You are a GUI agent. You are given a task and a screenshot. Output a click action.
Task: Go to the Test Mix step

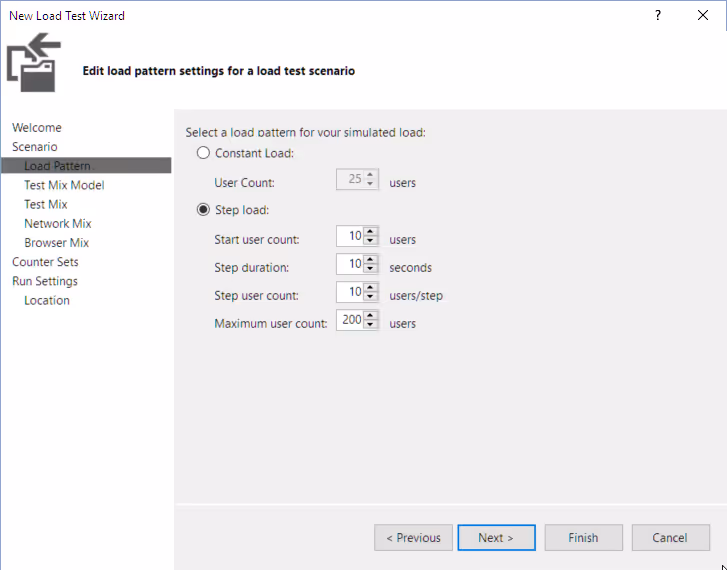(x=46, y=204)
